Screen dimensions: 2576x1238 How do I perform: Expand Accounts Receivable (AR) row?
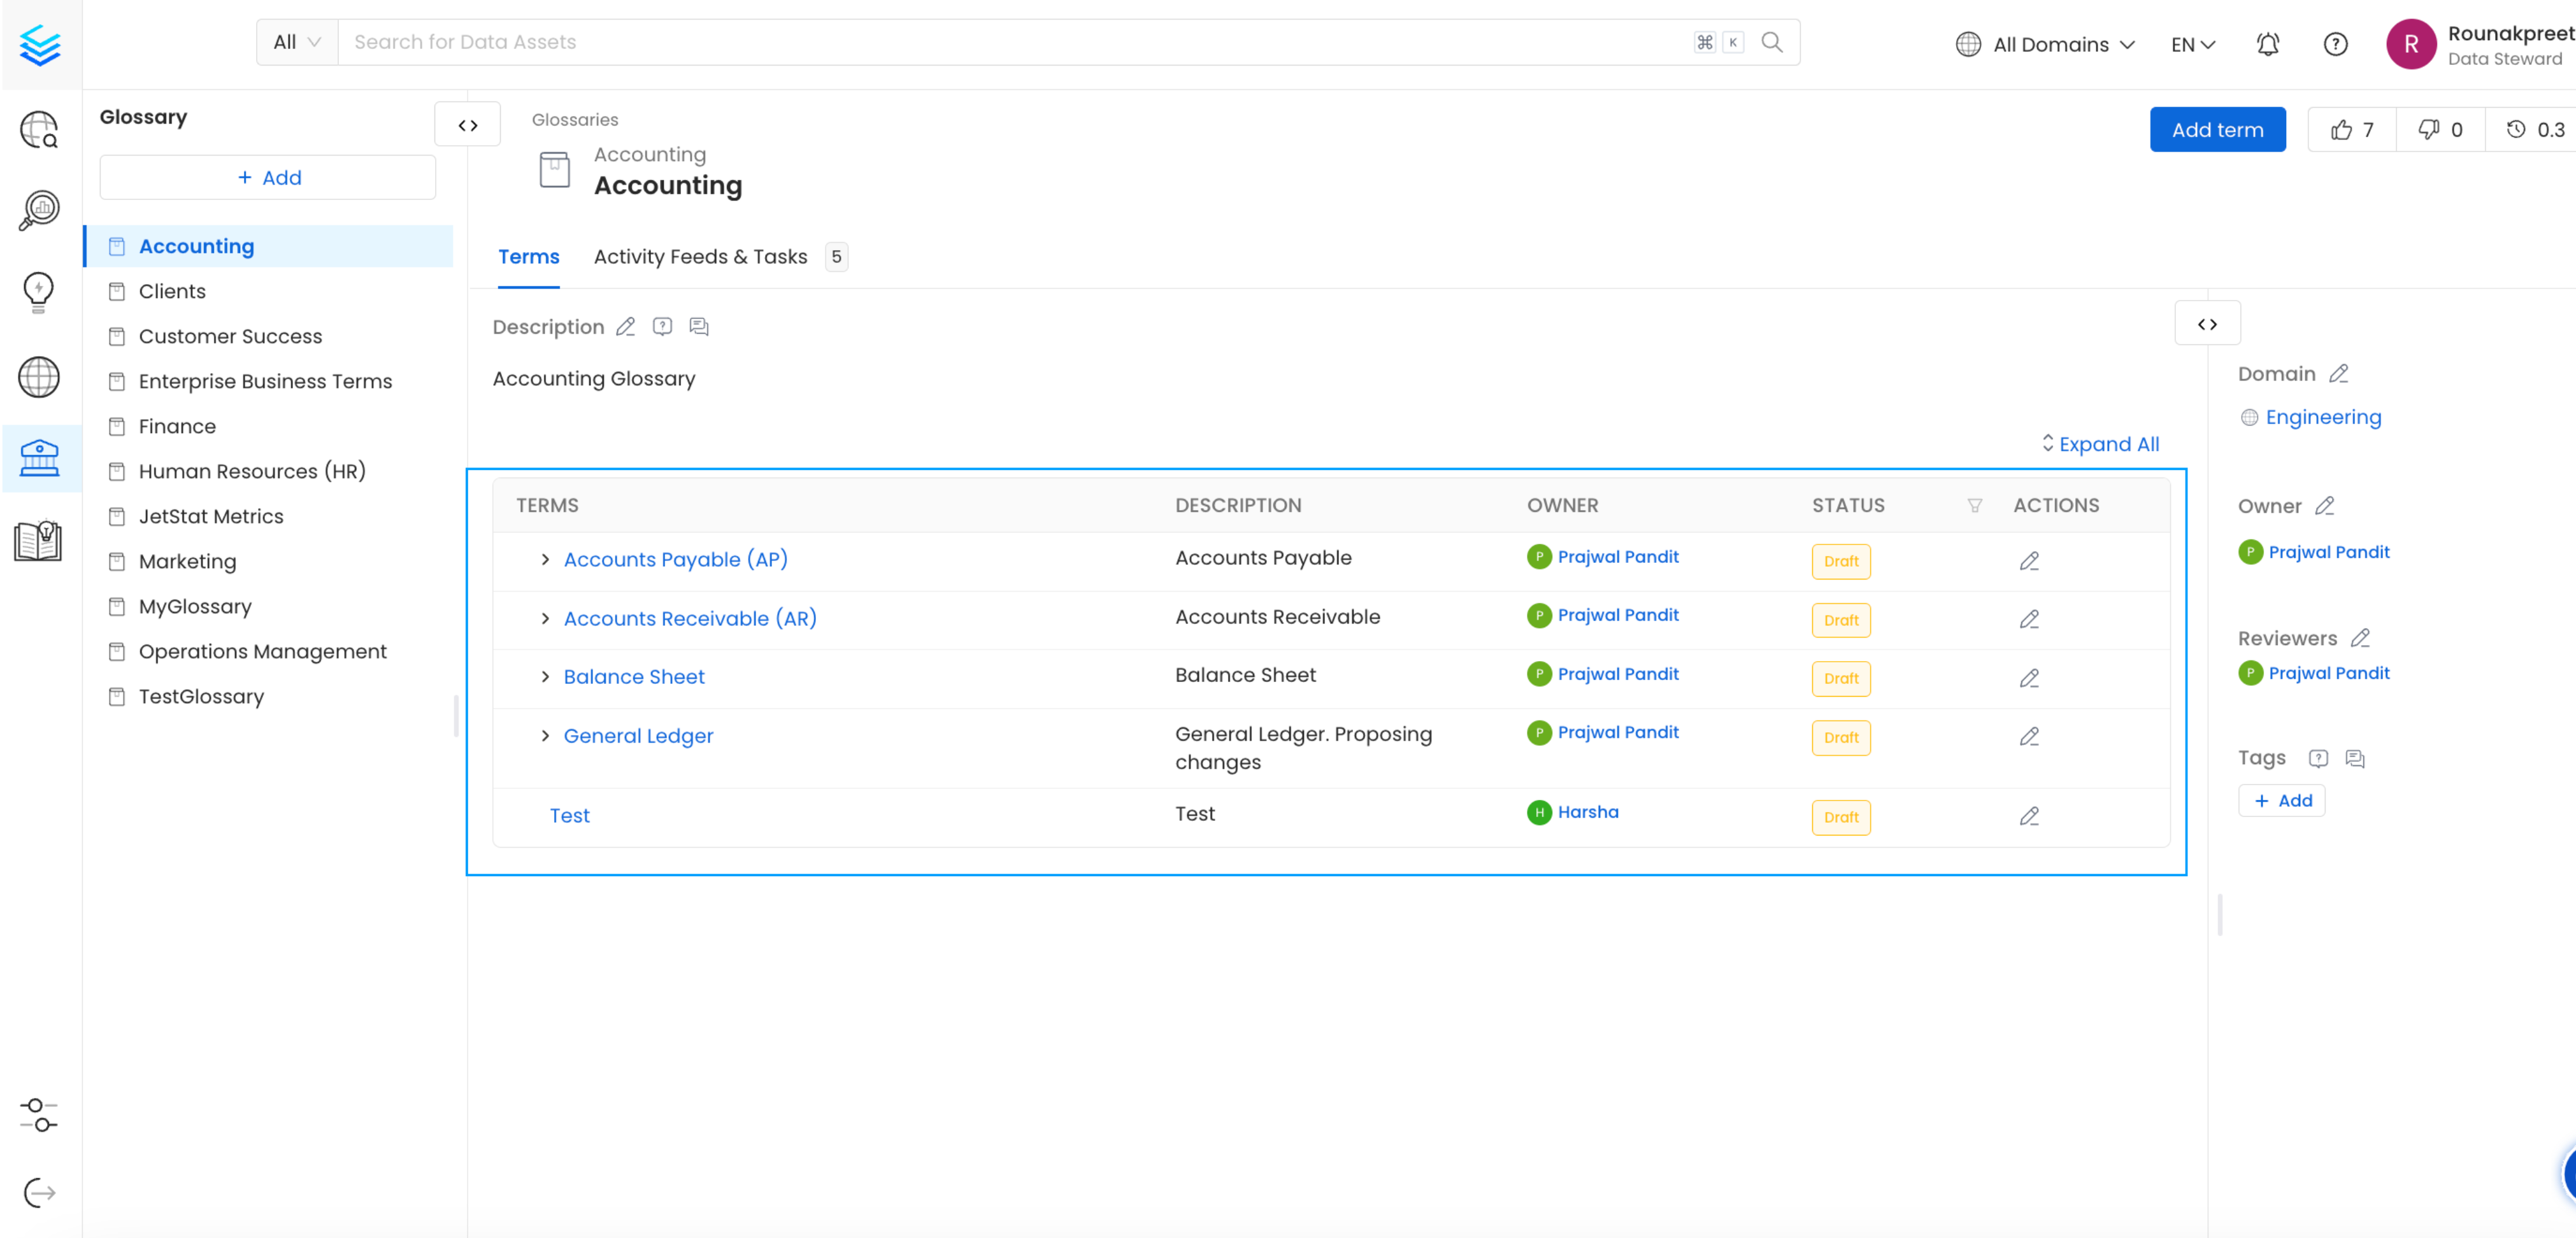coord(545,619)
